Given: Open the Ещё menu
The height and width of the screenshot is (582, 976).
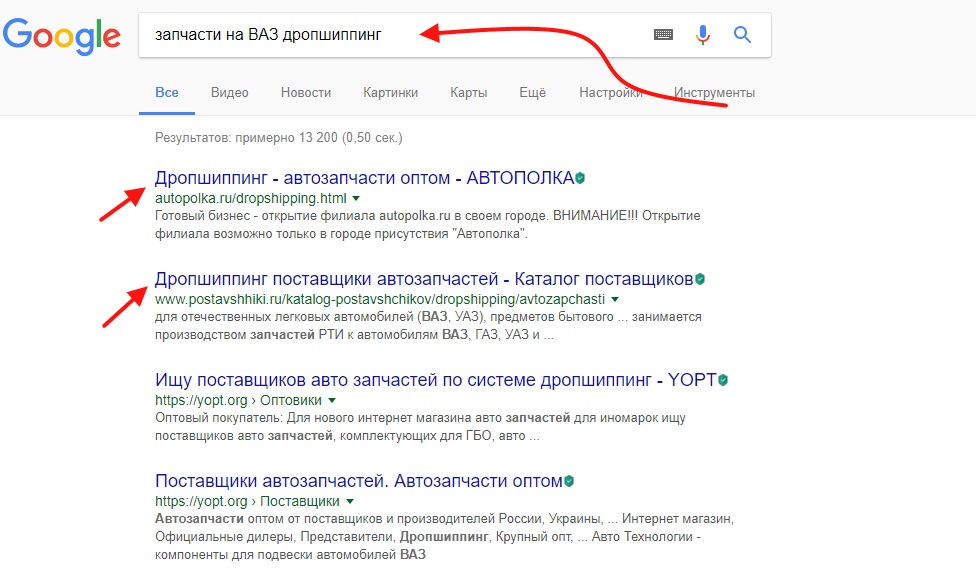Looking at the screenshot, I should [x=532, y=93].
